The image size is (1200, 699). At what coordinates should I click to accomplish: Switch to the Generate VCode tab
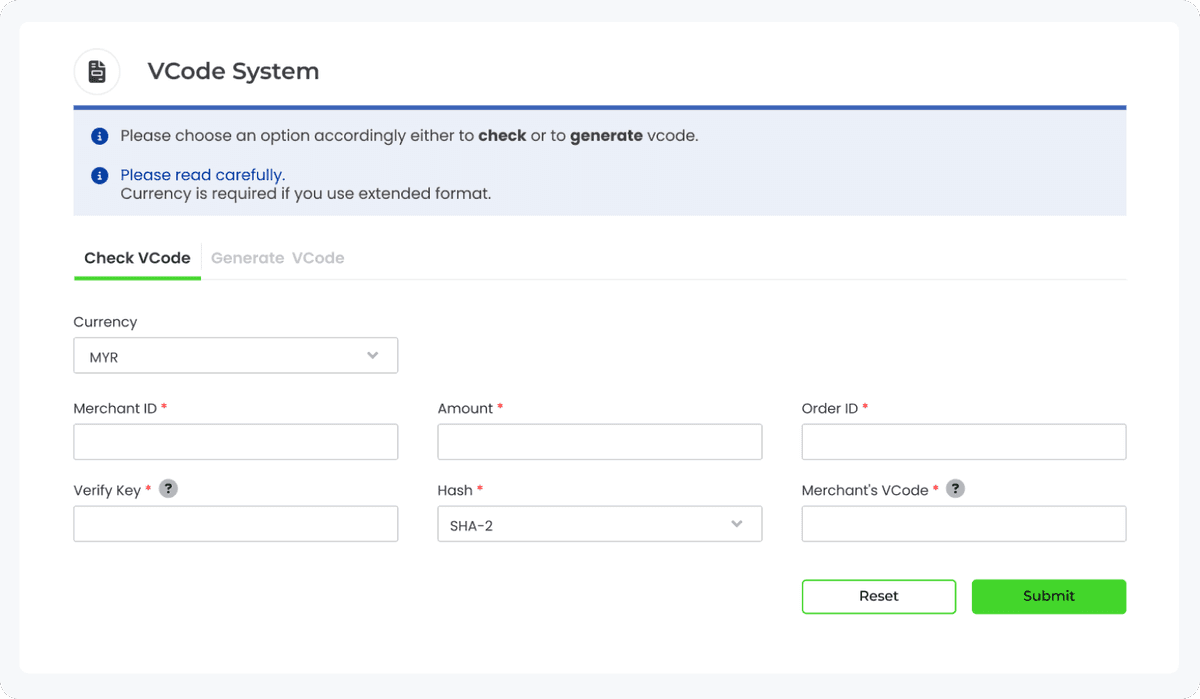277,257
